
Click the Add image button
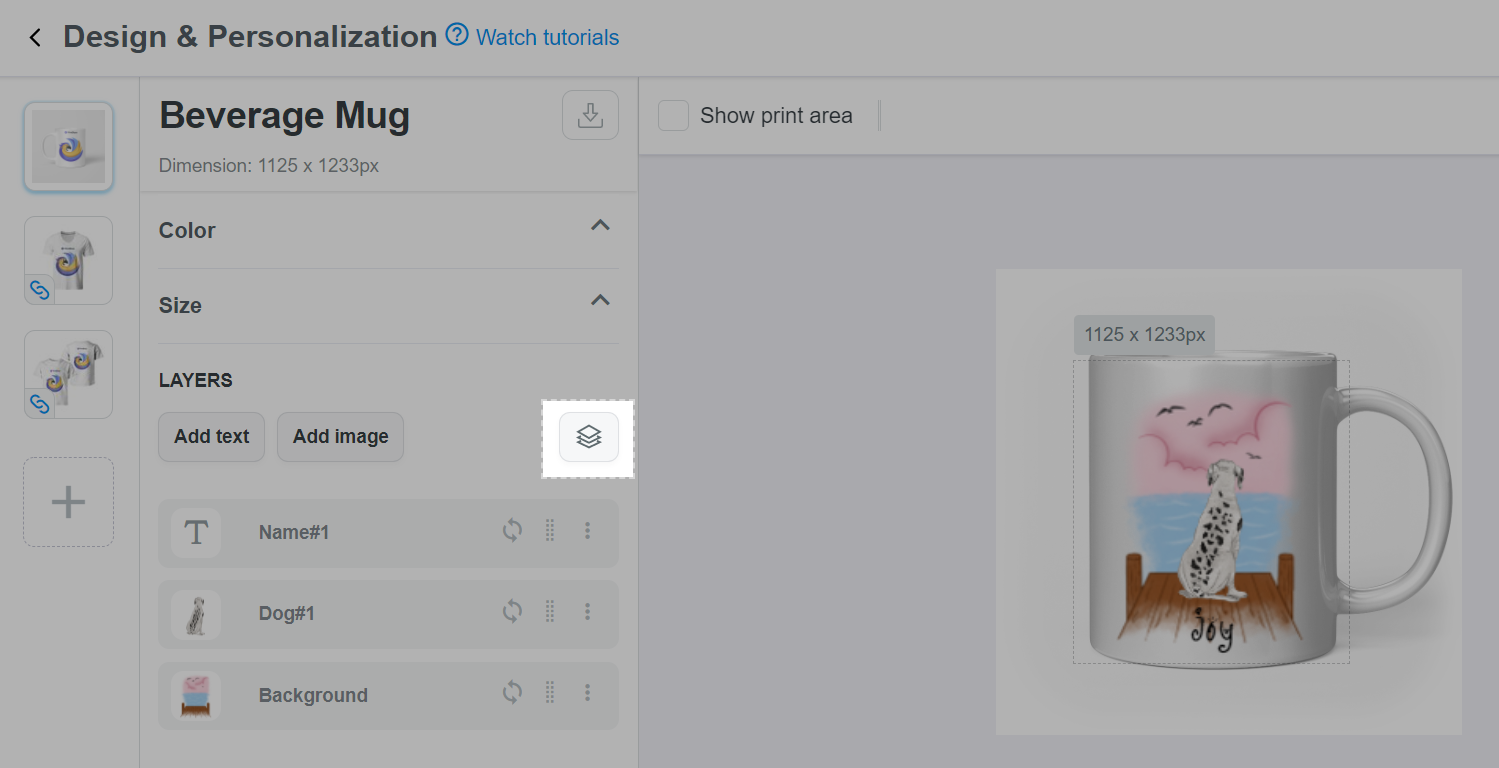coord(340,437)
